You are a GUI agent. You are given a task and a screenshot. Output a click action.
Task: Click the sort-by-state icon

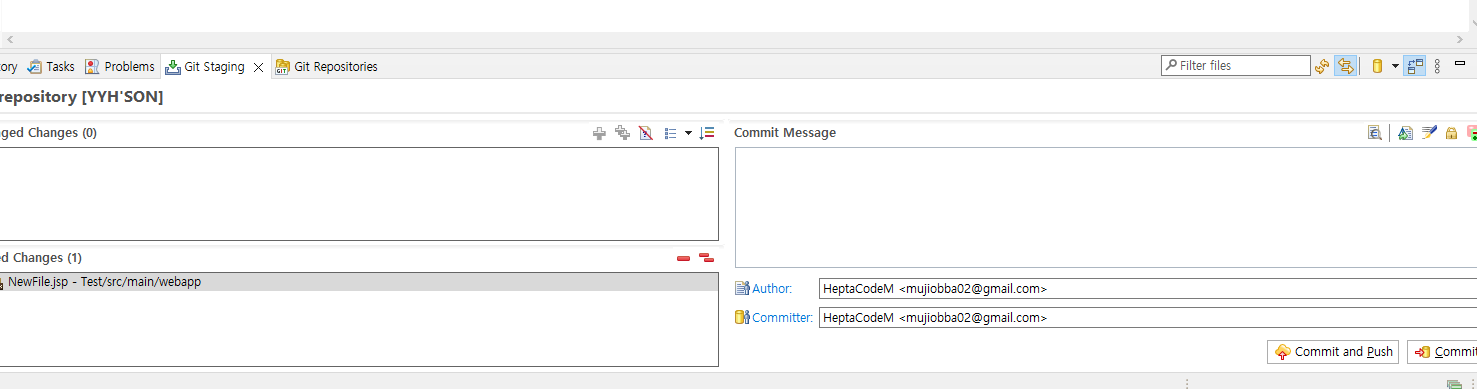coord(707,133)
